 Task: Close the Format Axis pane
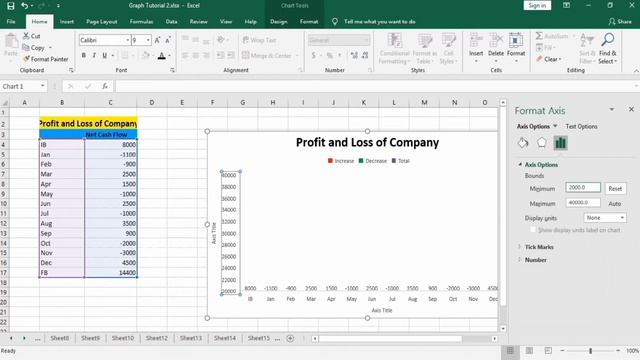pyautogui.click(x=631, y=109)
